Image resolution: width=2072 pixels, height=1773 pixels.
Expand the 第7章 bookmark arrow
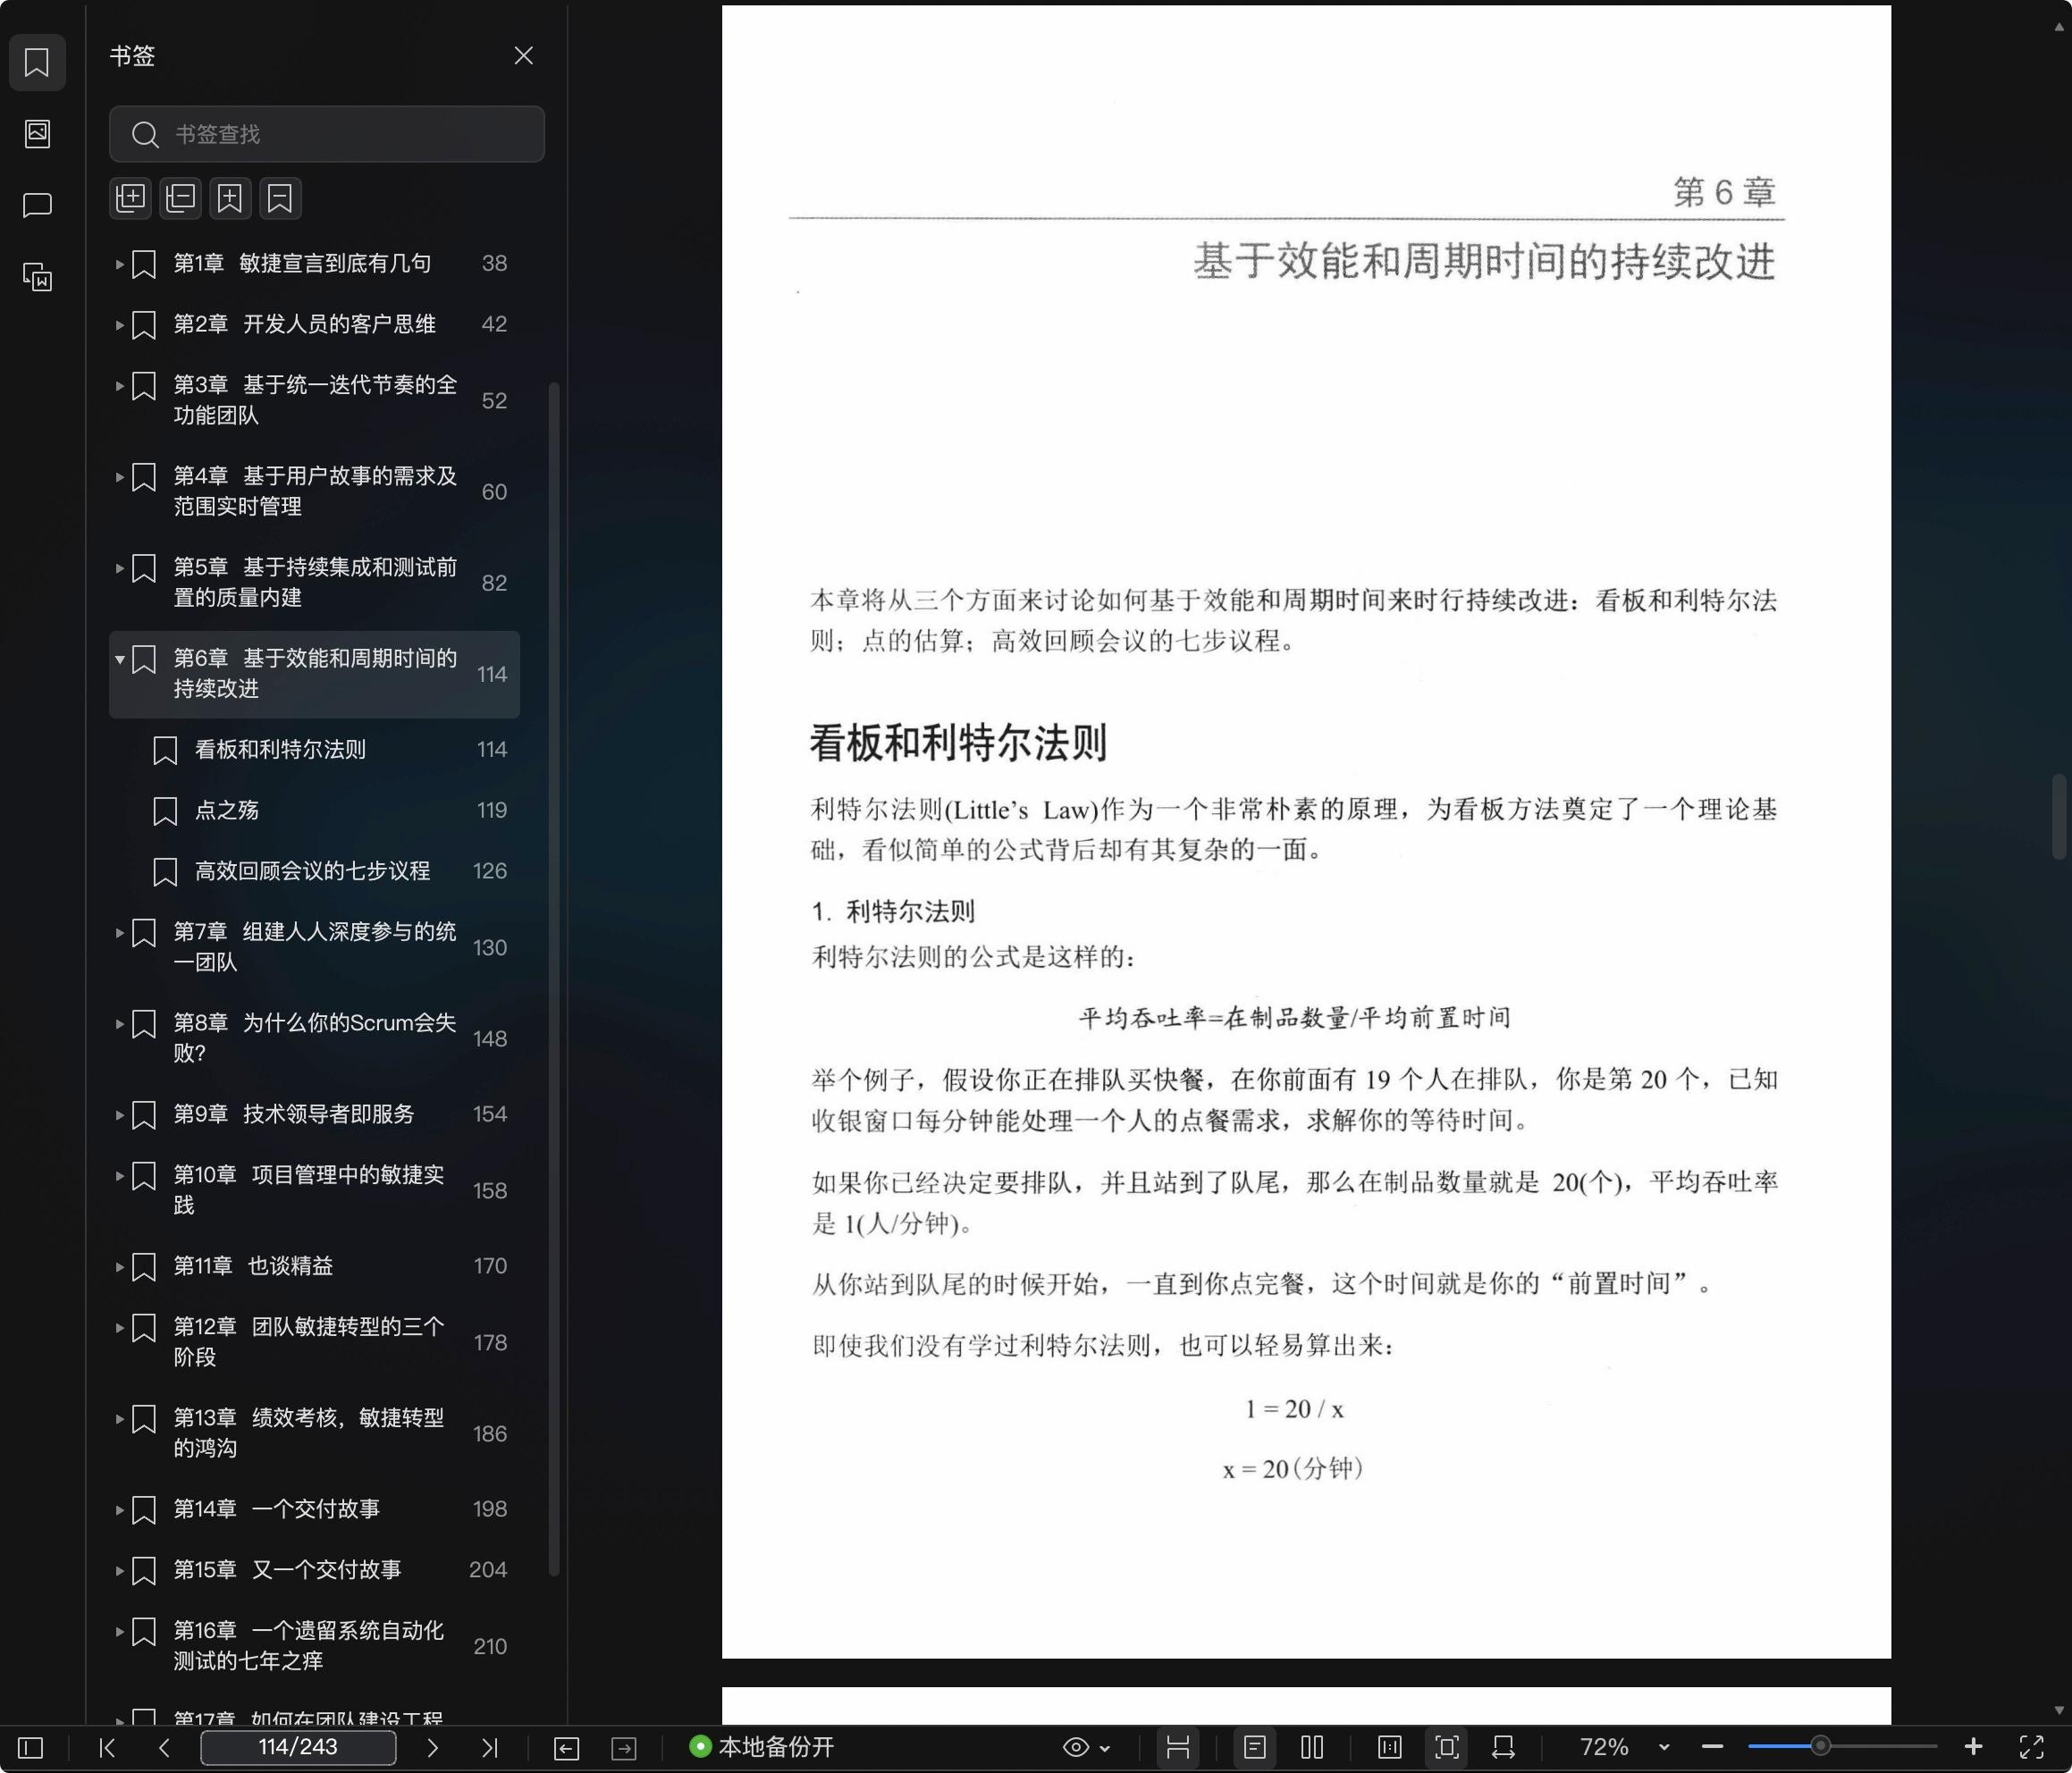click(x=119, y=933)
